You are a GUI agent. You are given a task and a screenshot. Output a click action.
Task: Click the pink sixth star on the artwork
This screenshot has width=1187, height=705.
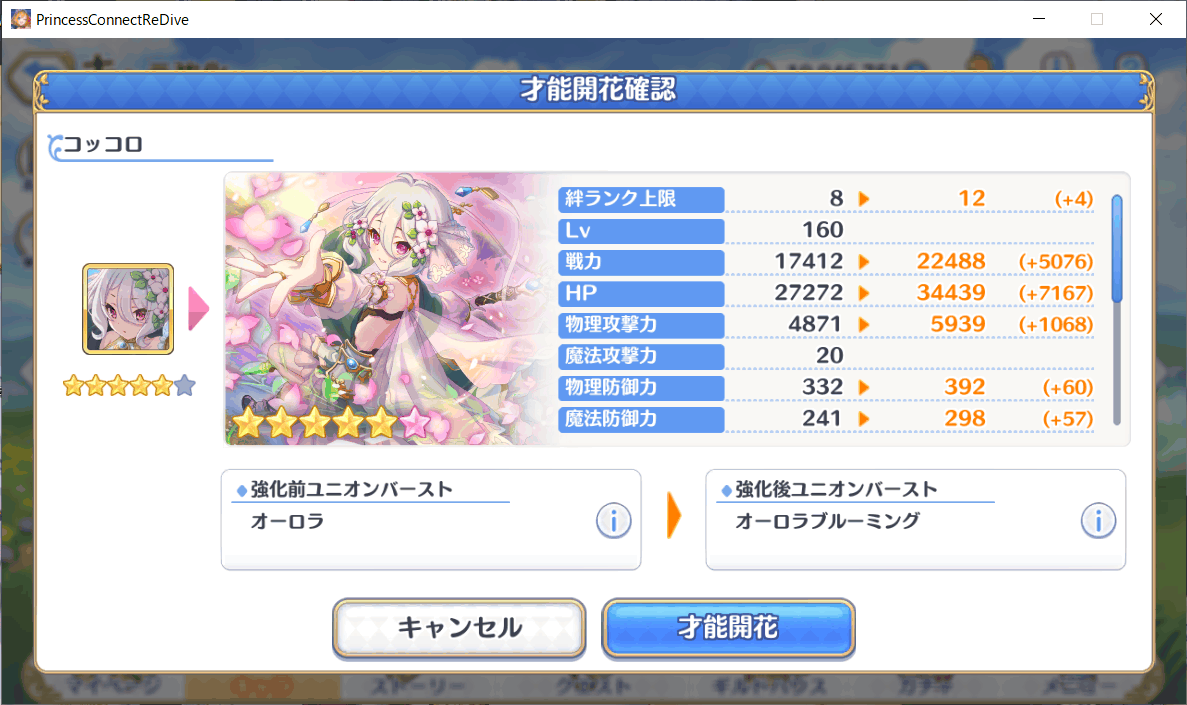click(415, 423)
